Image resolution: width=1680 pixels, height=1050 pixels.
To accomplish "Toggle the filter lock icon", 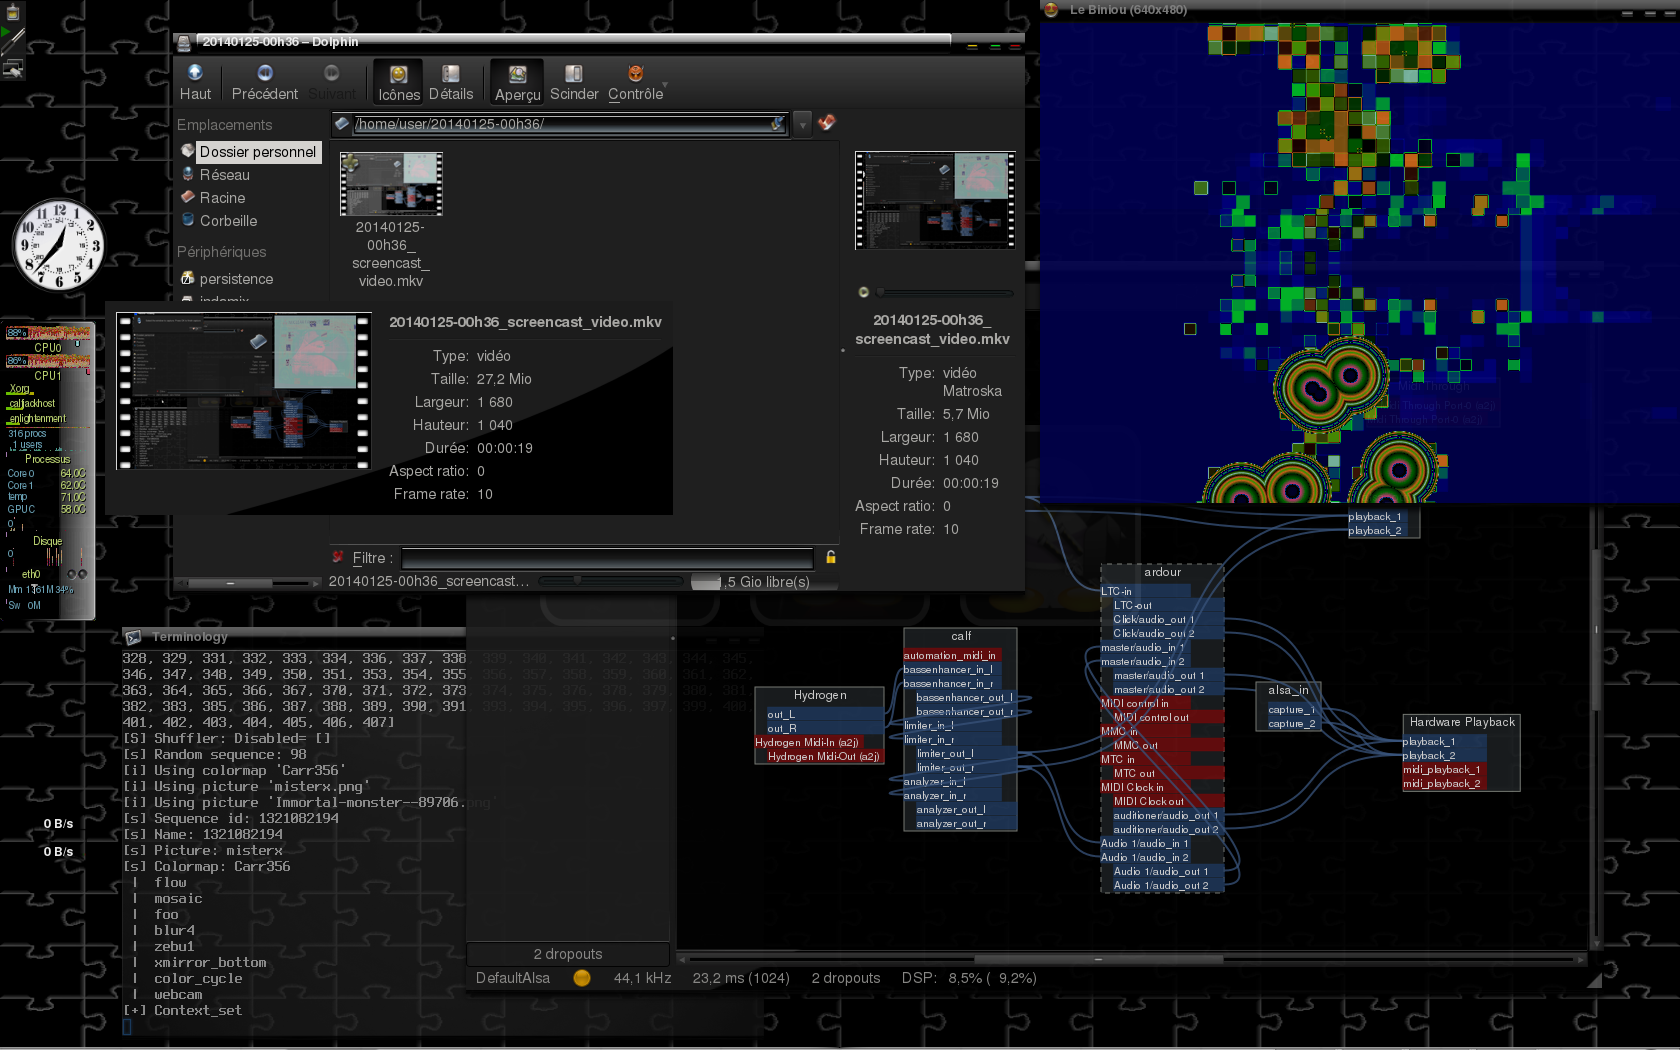I will click(x=830, y=557).
